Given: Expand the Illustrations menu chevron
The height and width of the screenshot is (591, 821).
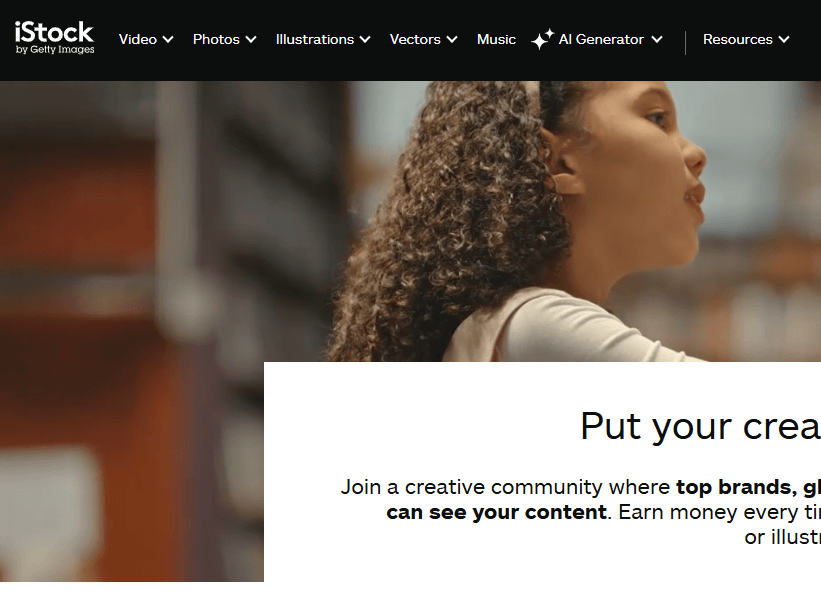Looking at the screenshot, I should [365, 39].
